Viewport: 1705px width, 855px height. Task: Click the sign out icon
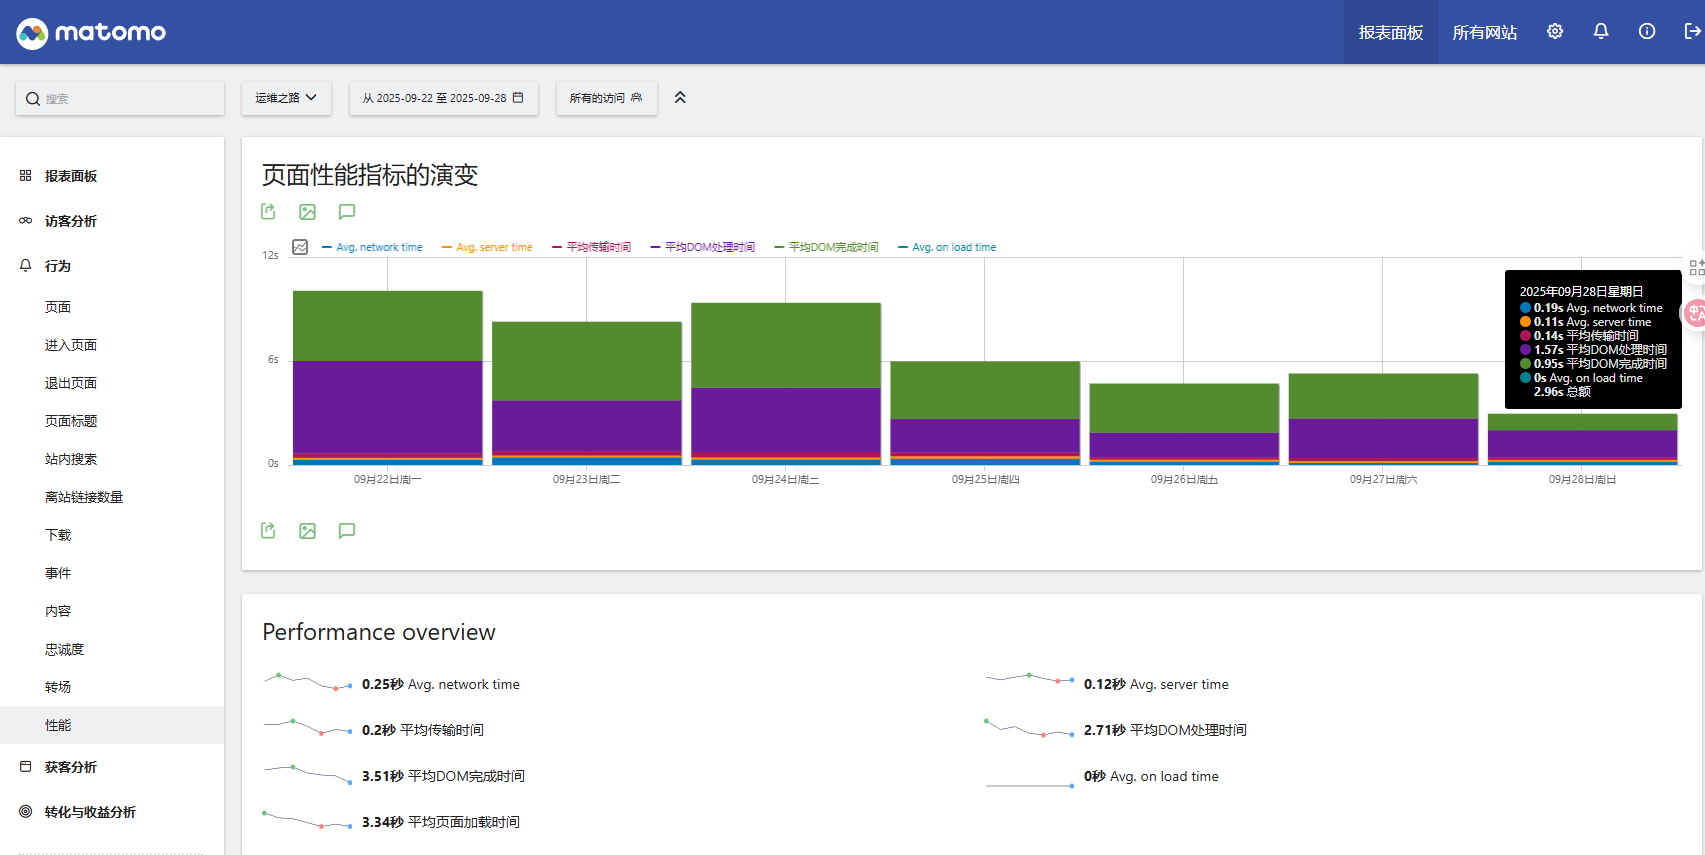(x=1691, y=32)
